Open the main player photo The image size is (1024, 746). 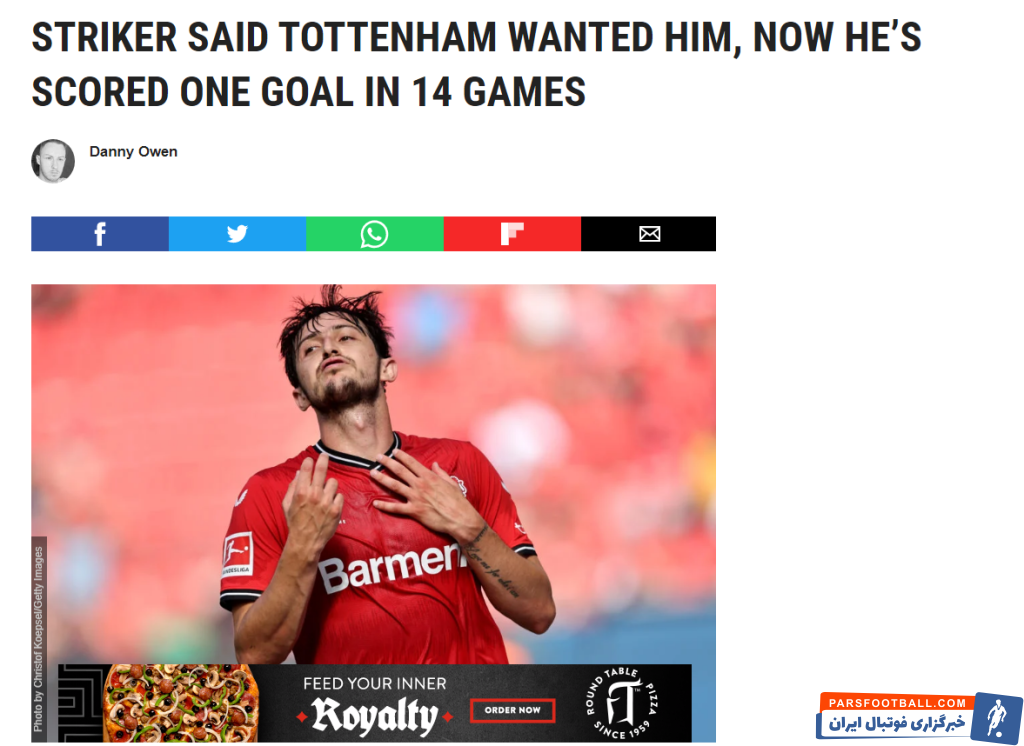point(374,474)
